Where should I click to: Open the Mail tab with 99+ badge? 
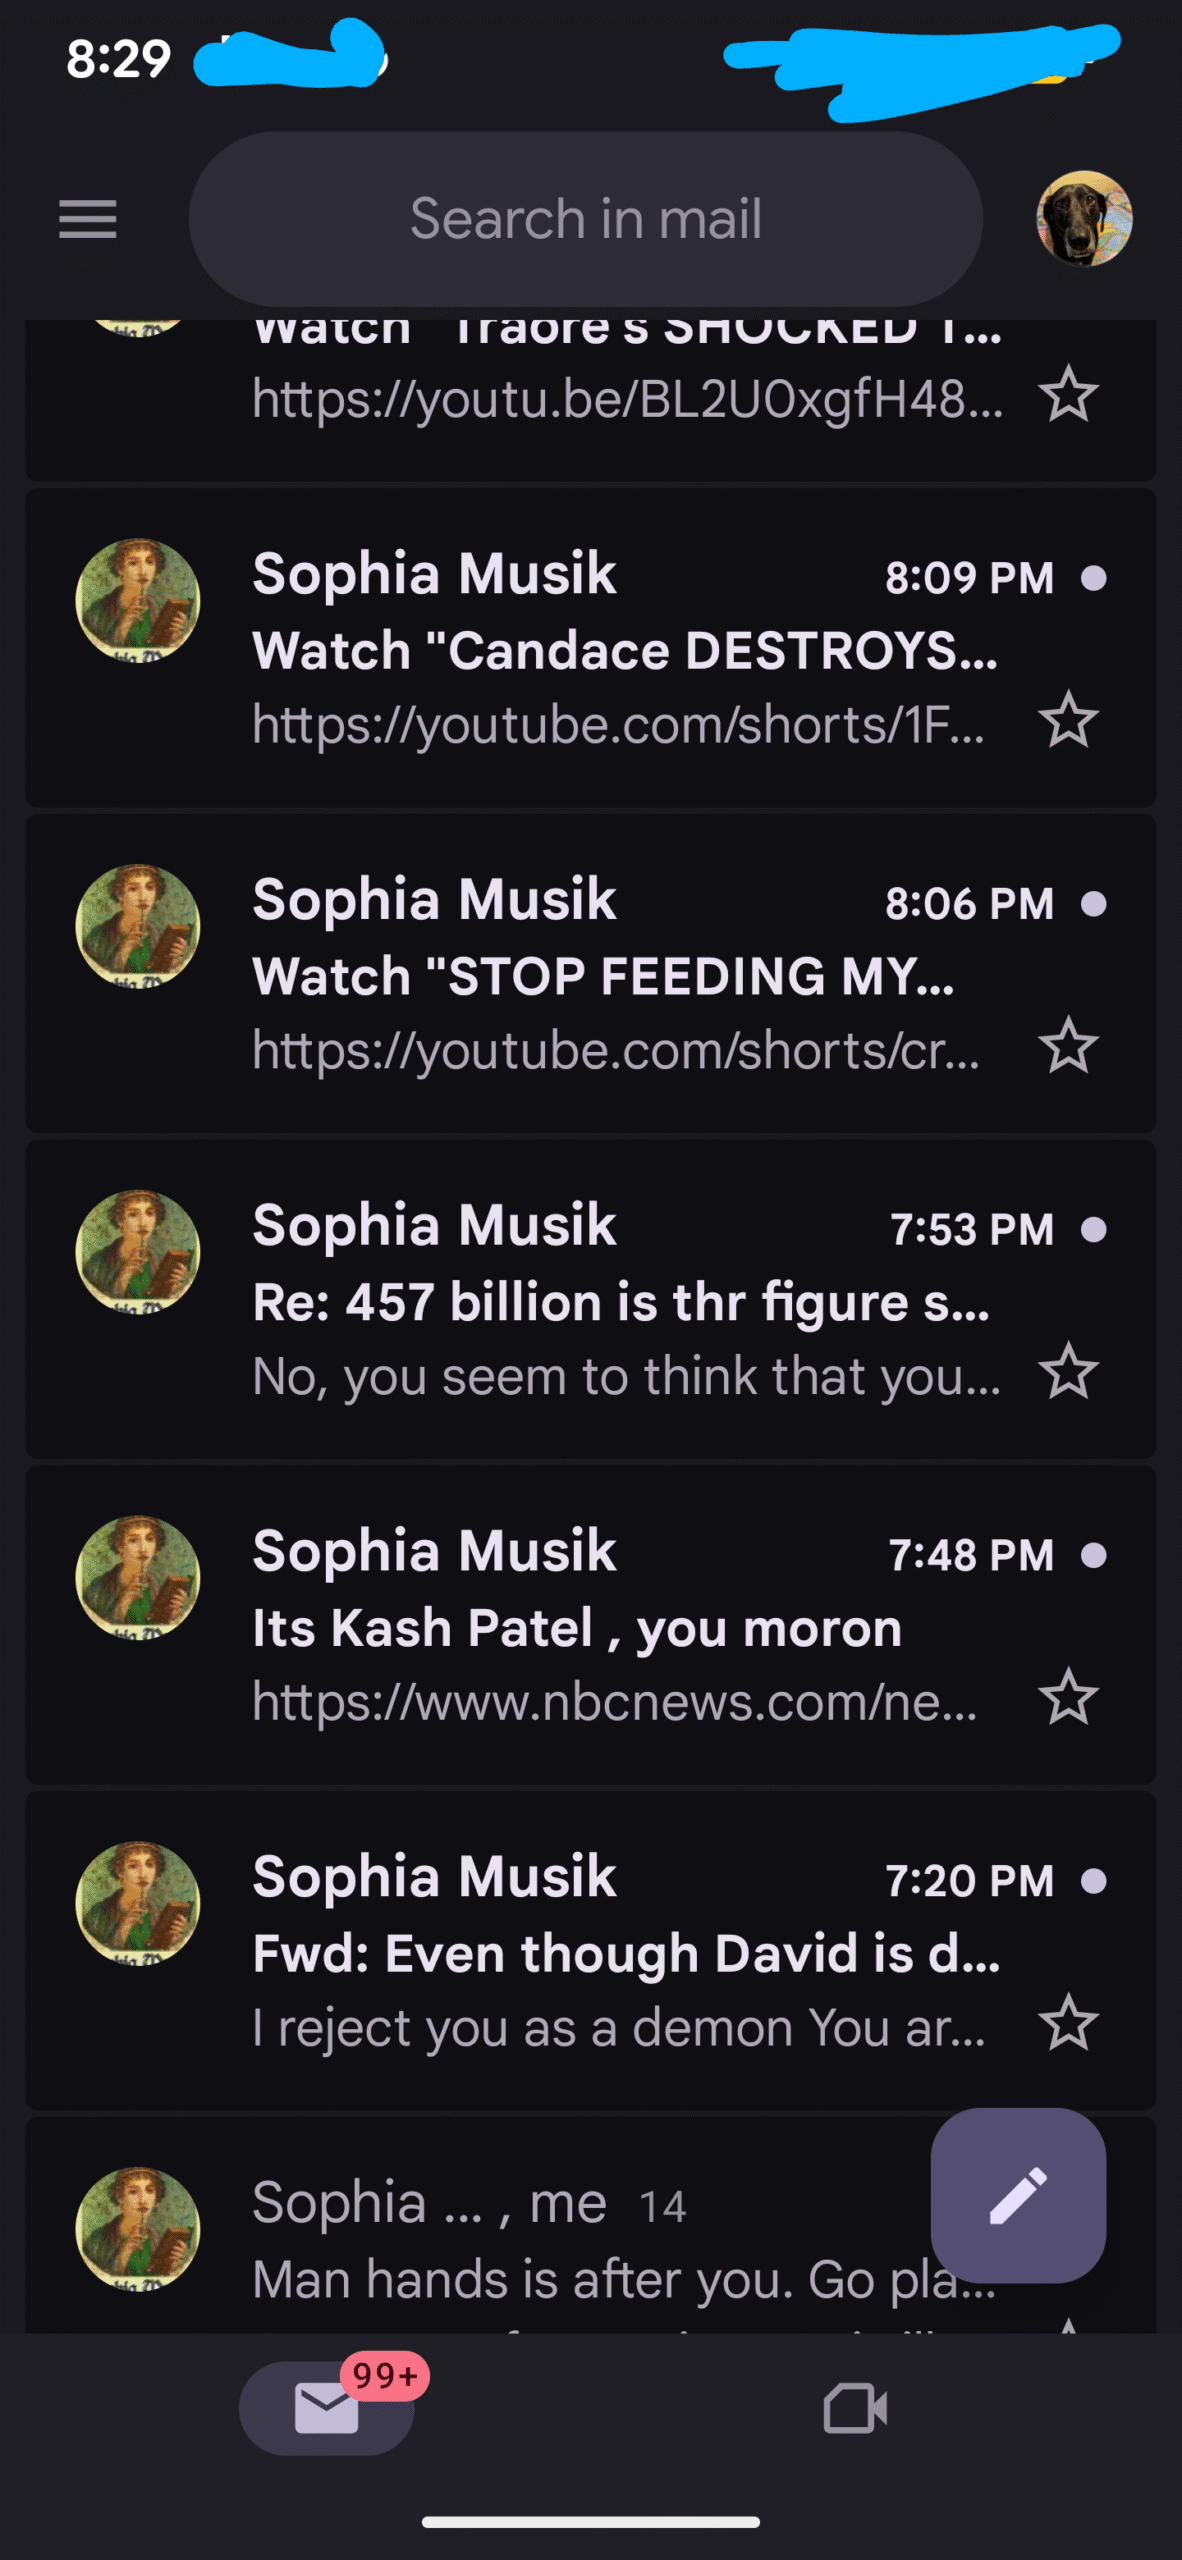tap(327, 2407)
